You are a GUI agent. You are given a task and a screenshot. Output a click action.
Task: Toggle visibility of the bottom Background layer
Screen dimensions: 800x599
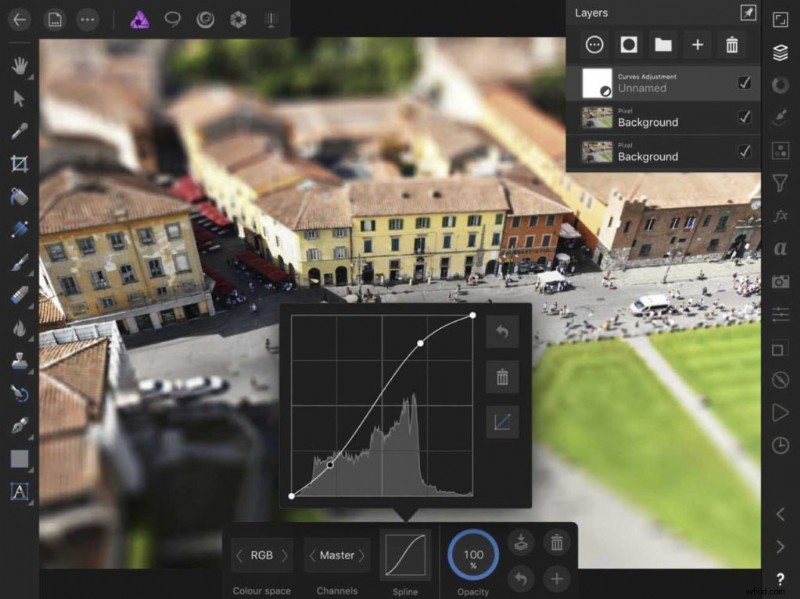coord(744,151)
